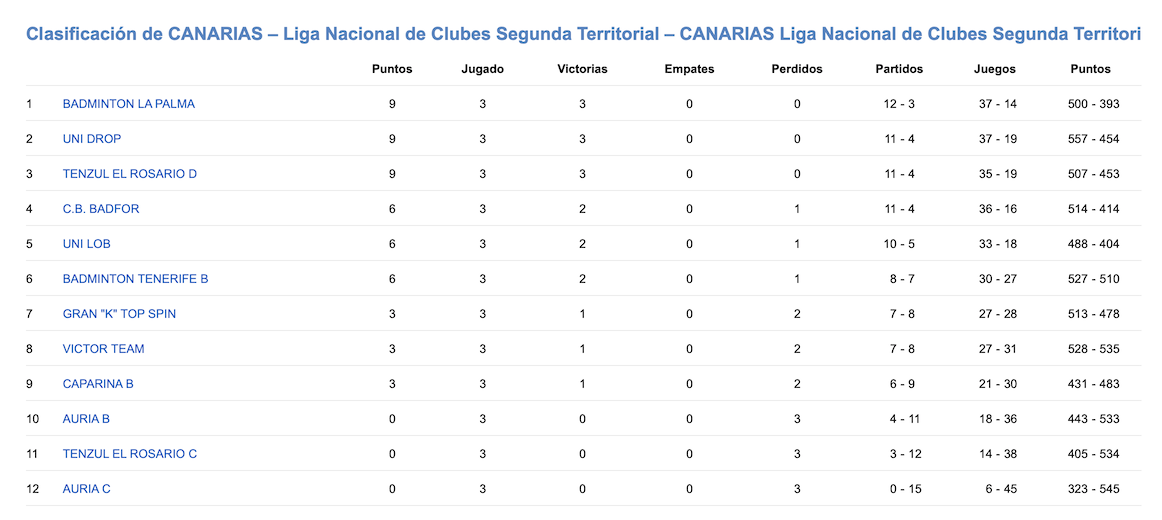Open the UNI DROP team link
1162x520 pixels.
click(92, 139)
